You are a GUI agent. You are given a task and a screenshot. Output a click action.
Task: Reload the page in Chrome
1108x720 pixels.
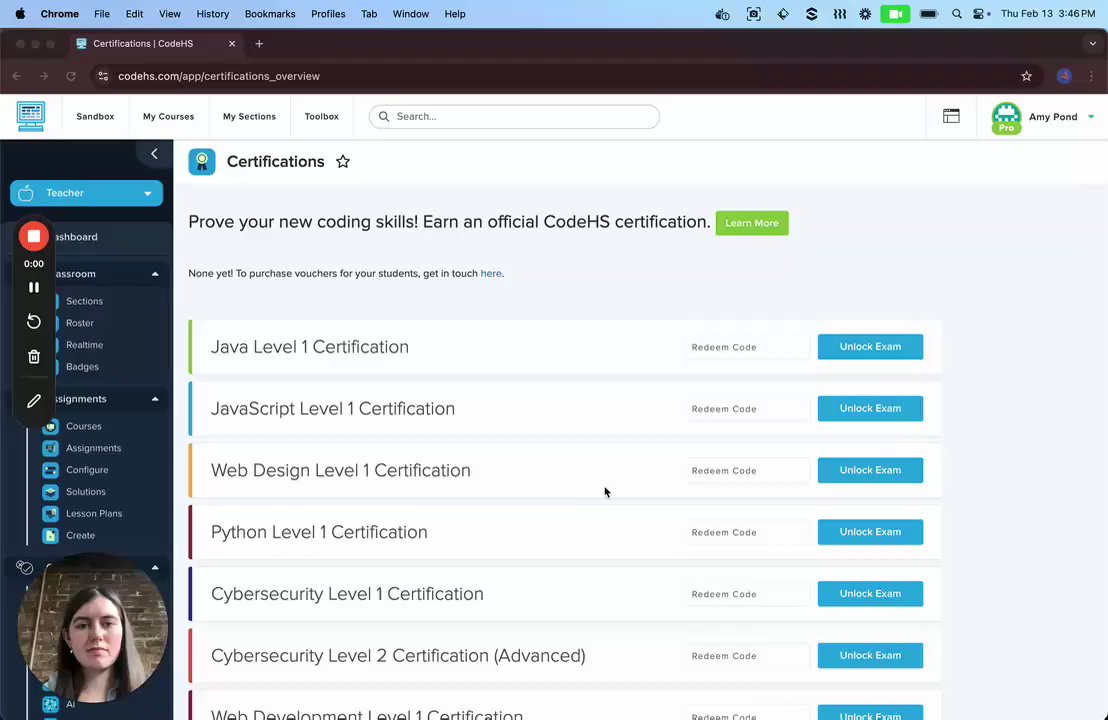tap(71, 76)
